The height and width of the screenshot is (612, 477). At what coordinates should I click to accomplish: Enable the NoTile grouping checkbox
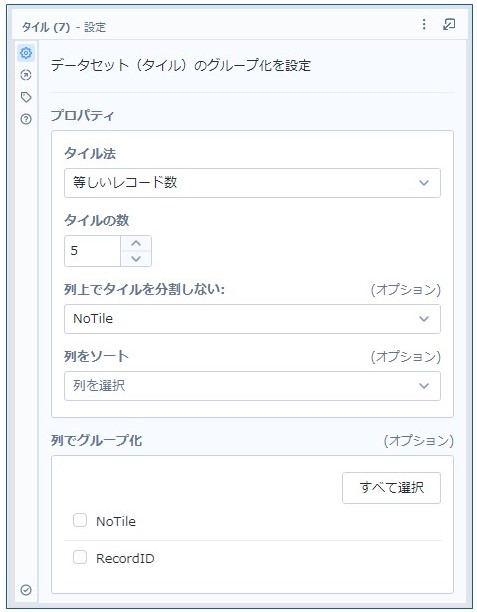80,520
